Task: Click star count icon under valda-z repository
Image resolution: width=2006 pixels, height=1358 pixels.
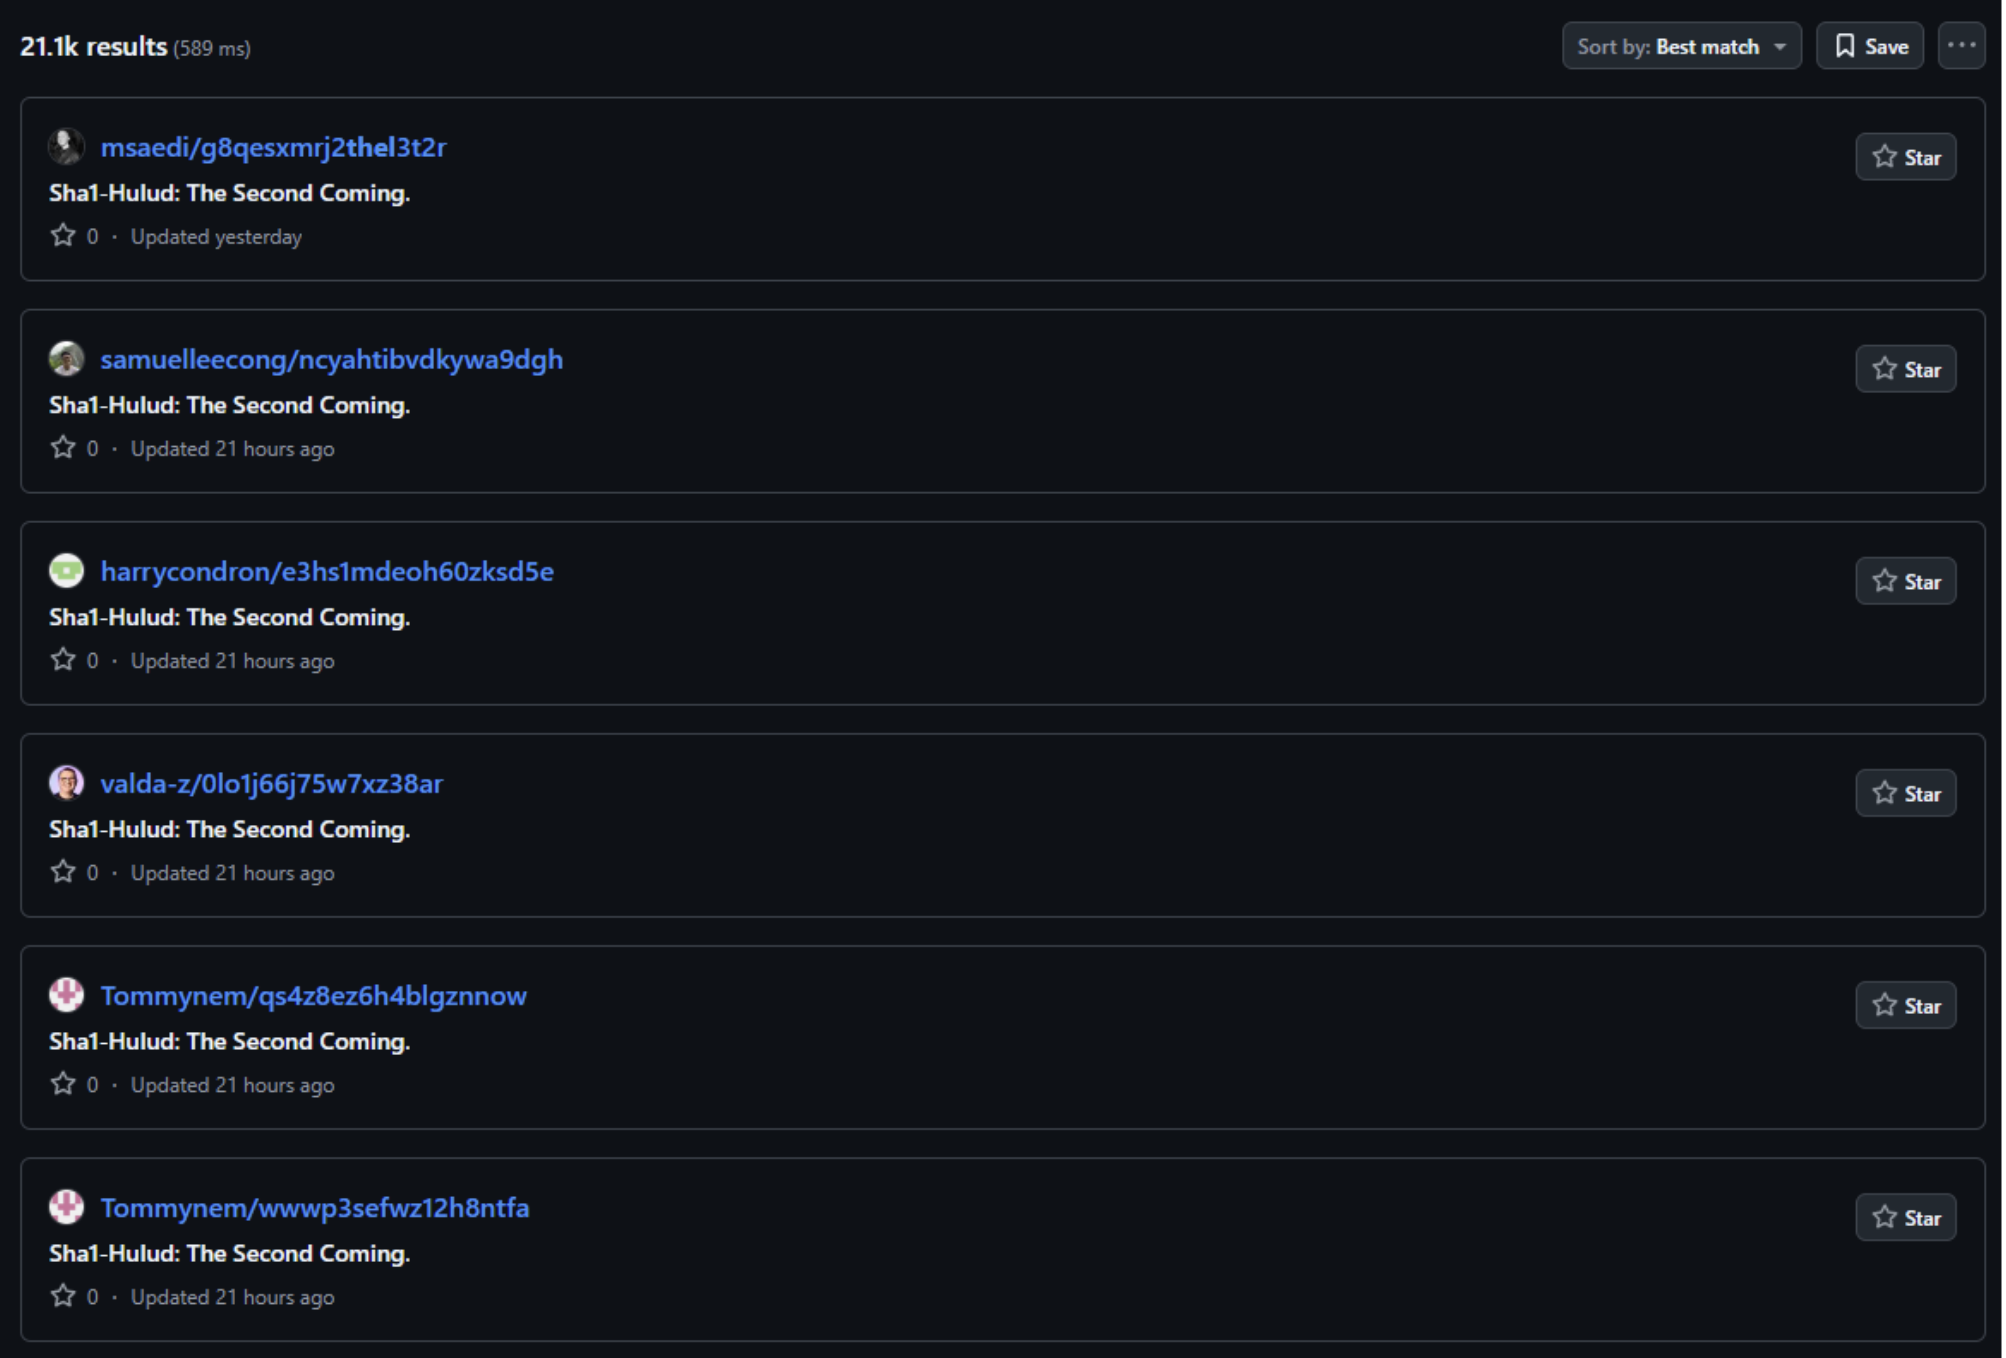Action: click(63, 872)
